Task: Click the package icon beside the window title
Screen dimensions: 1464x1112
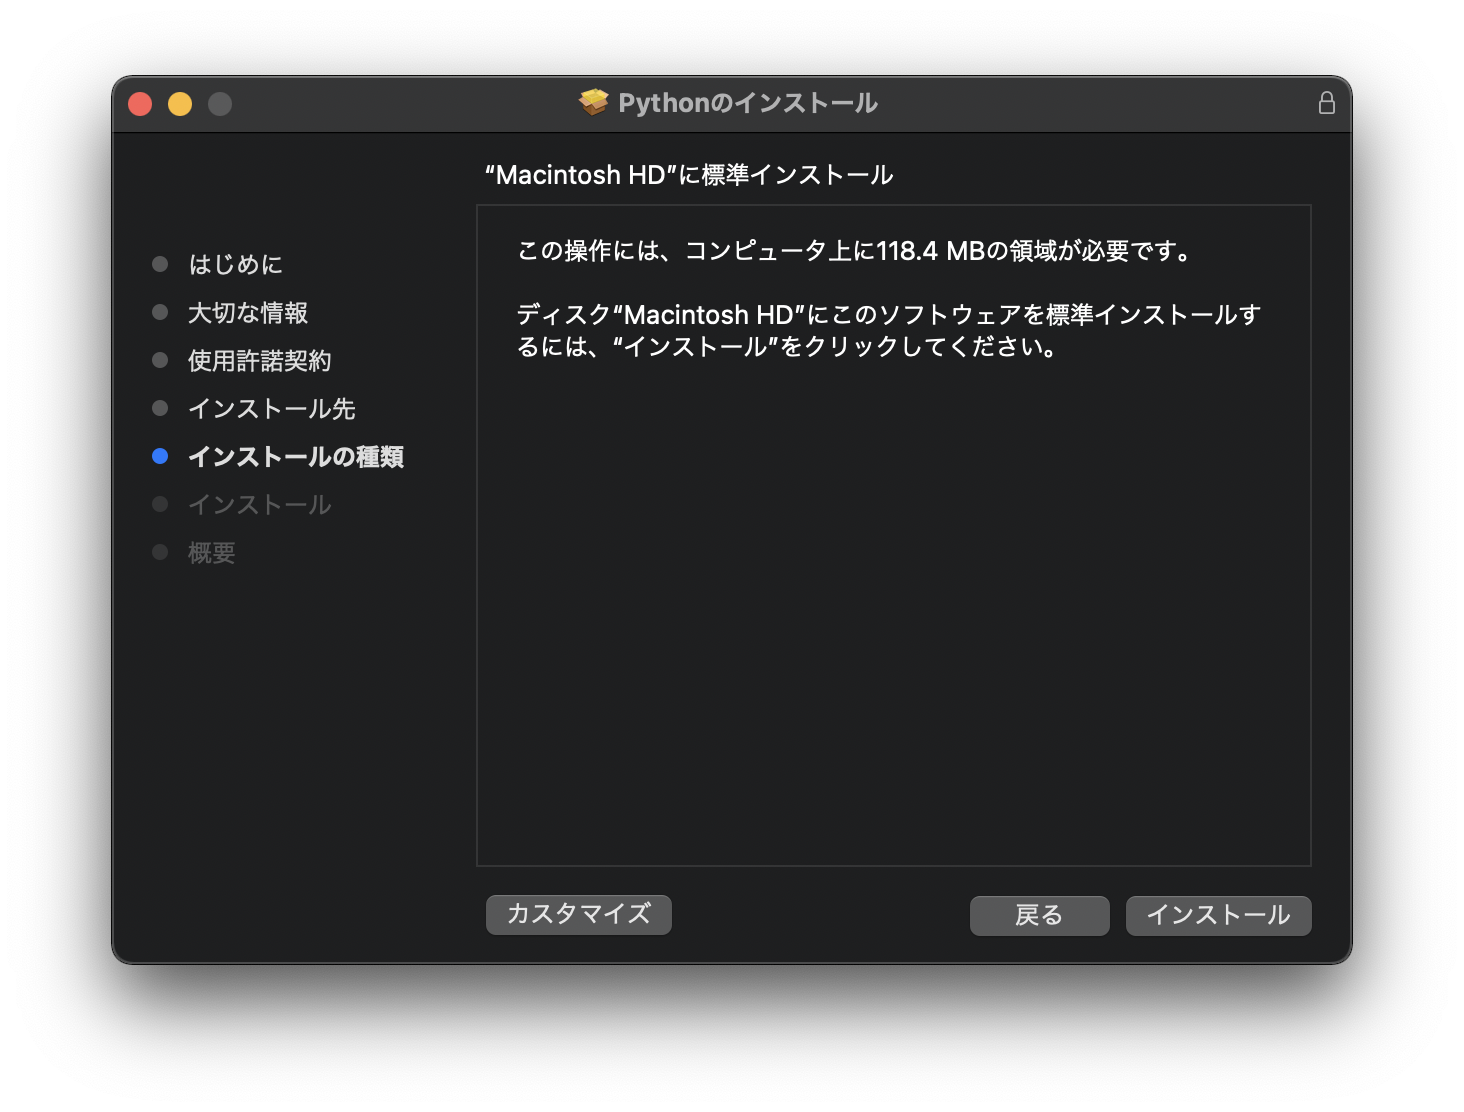Action: [x=593, y=102]
